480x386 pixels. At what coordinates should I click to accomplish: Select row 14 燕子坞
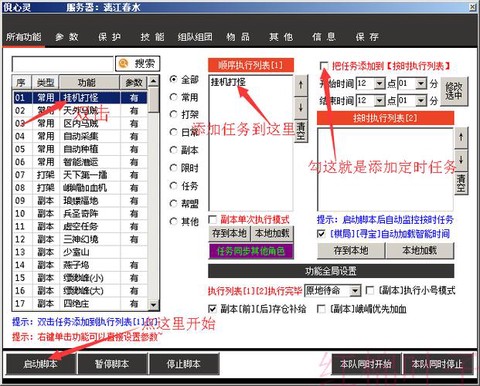click(80, 265)
